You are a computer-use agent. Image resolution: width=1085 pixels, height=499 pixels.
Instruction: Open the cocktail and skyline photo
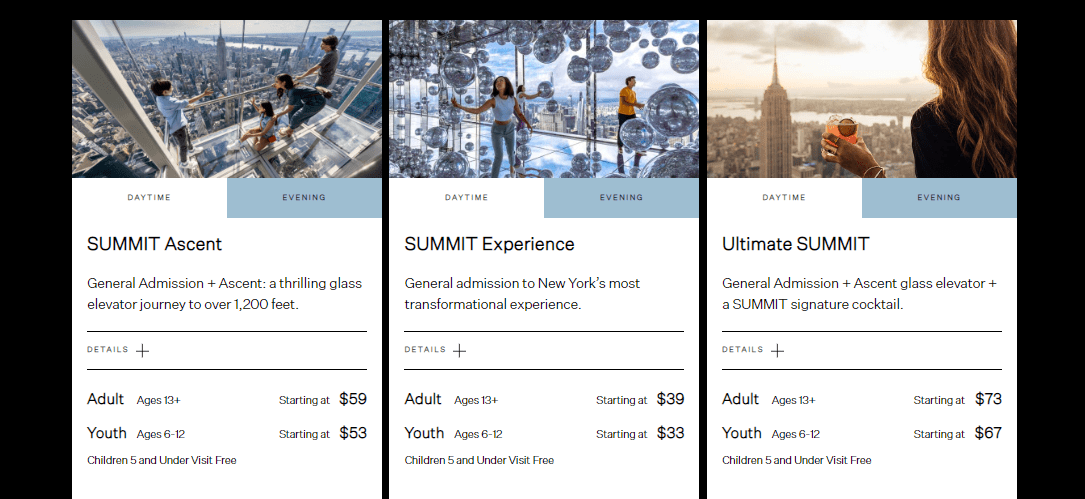[x=861, y=99]
